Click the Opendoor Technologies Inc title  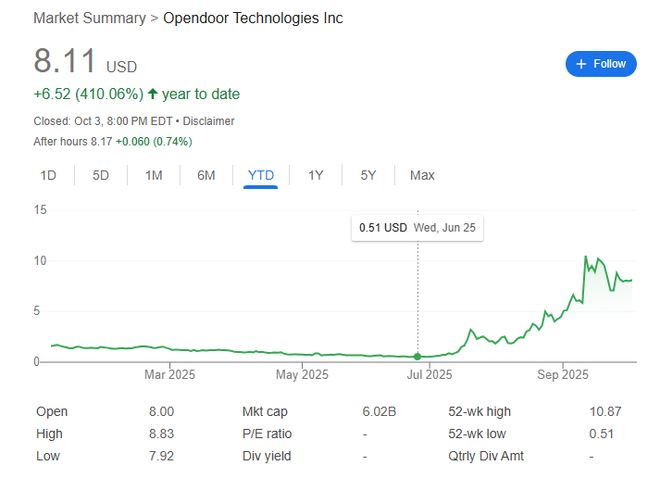click(x=252, y=18)
